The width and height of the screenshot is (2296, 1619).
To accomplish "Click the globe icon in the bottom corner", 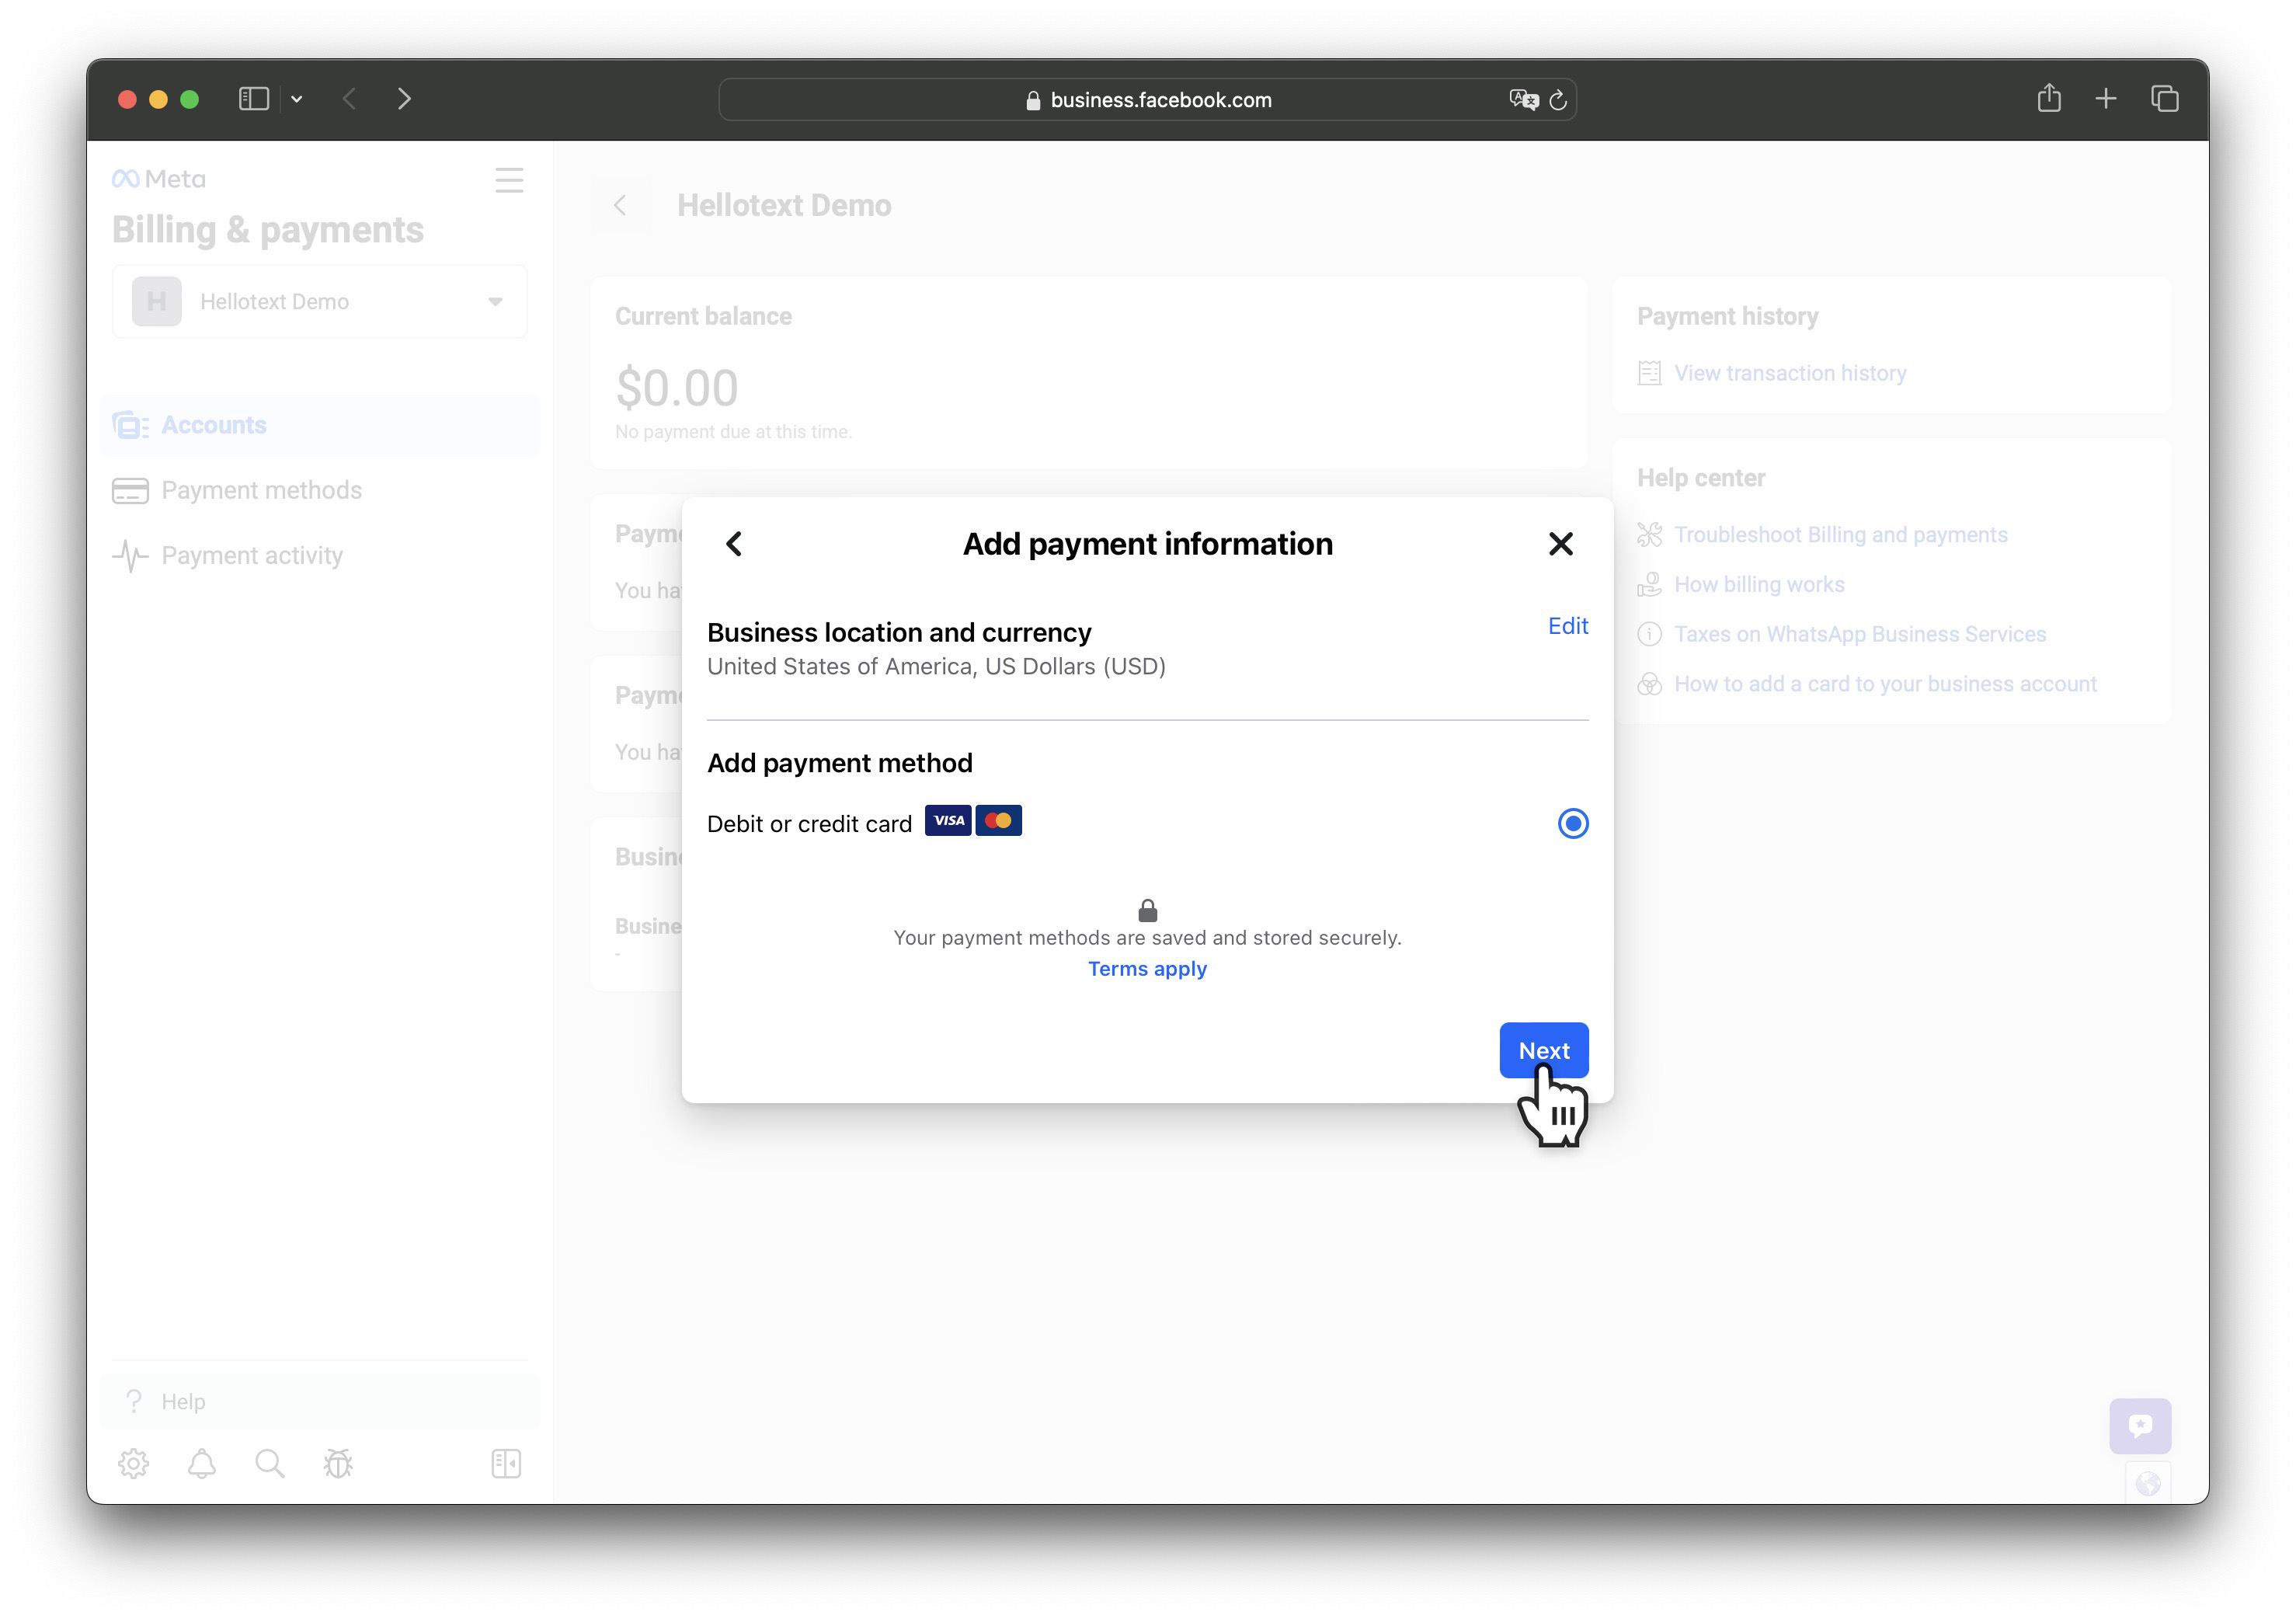I will [x=2148, y=1484].
